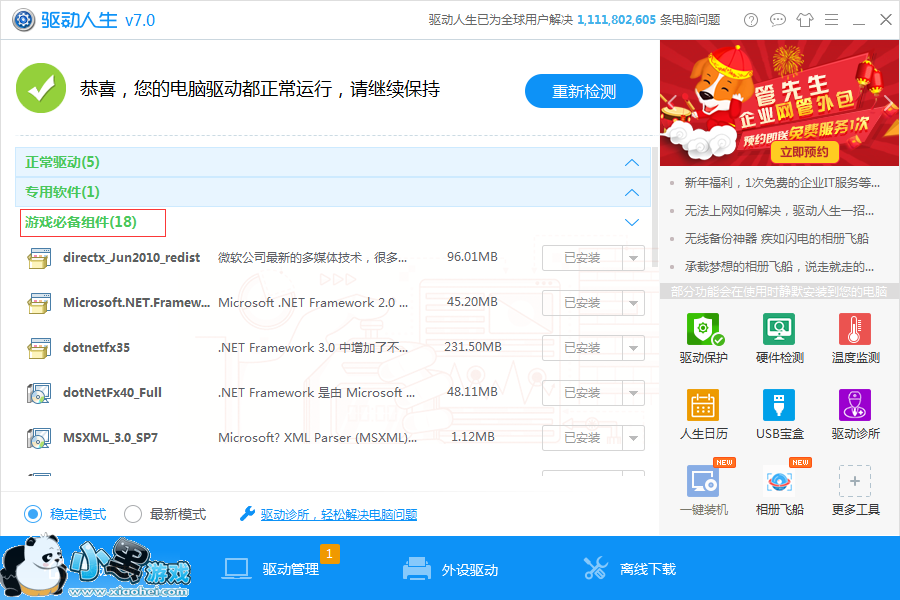This screenshot has height=600, width=900.
Task: Switch to 外设驱动 tab
Action: pyautogui.click(x=451, y=569)
